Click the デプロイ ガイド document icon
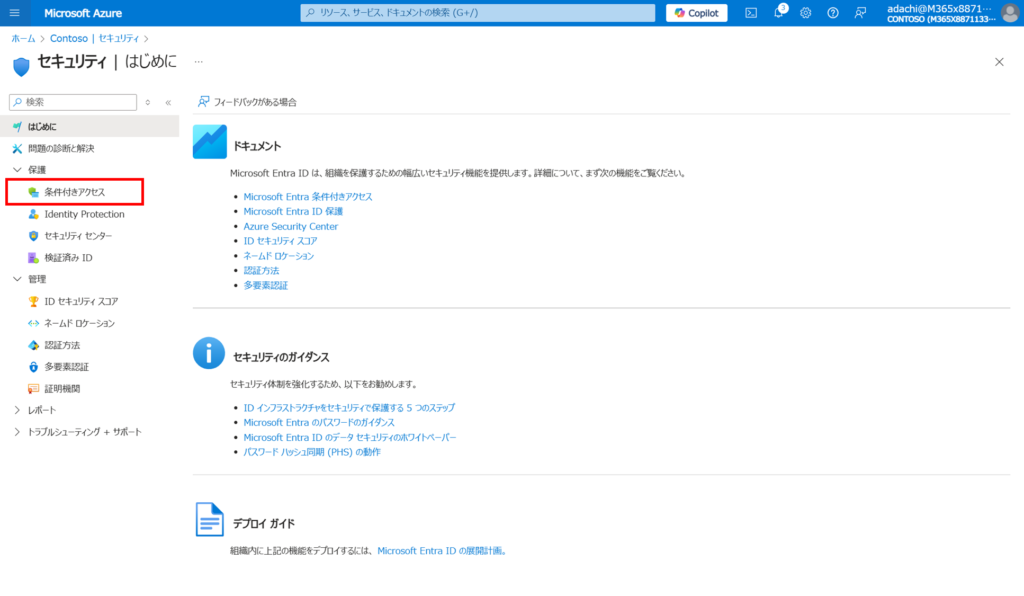The image size is (1024, 596). pos(209,520)
